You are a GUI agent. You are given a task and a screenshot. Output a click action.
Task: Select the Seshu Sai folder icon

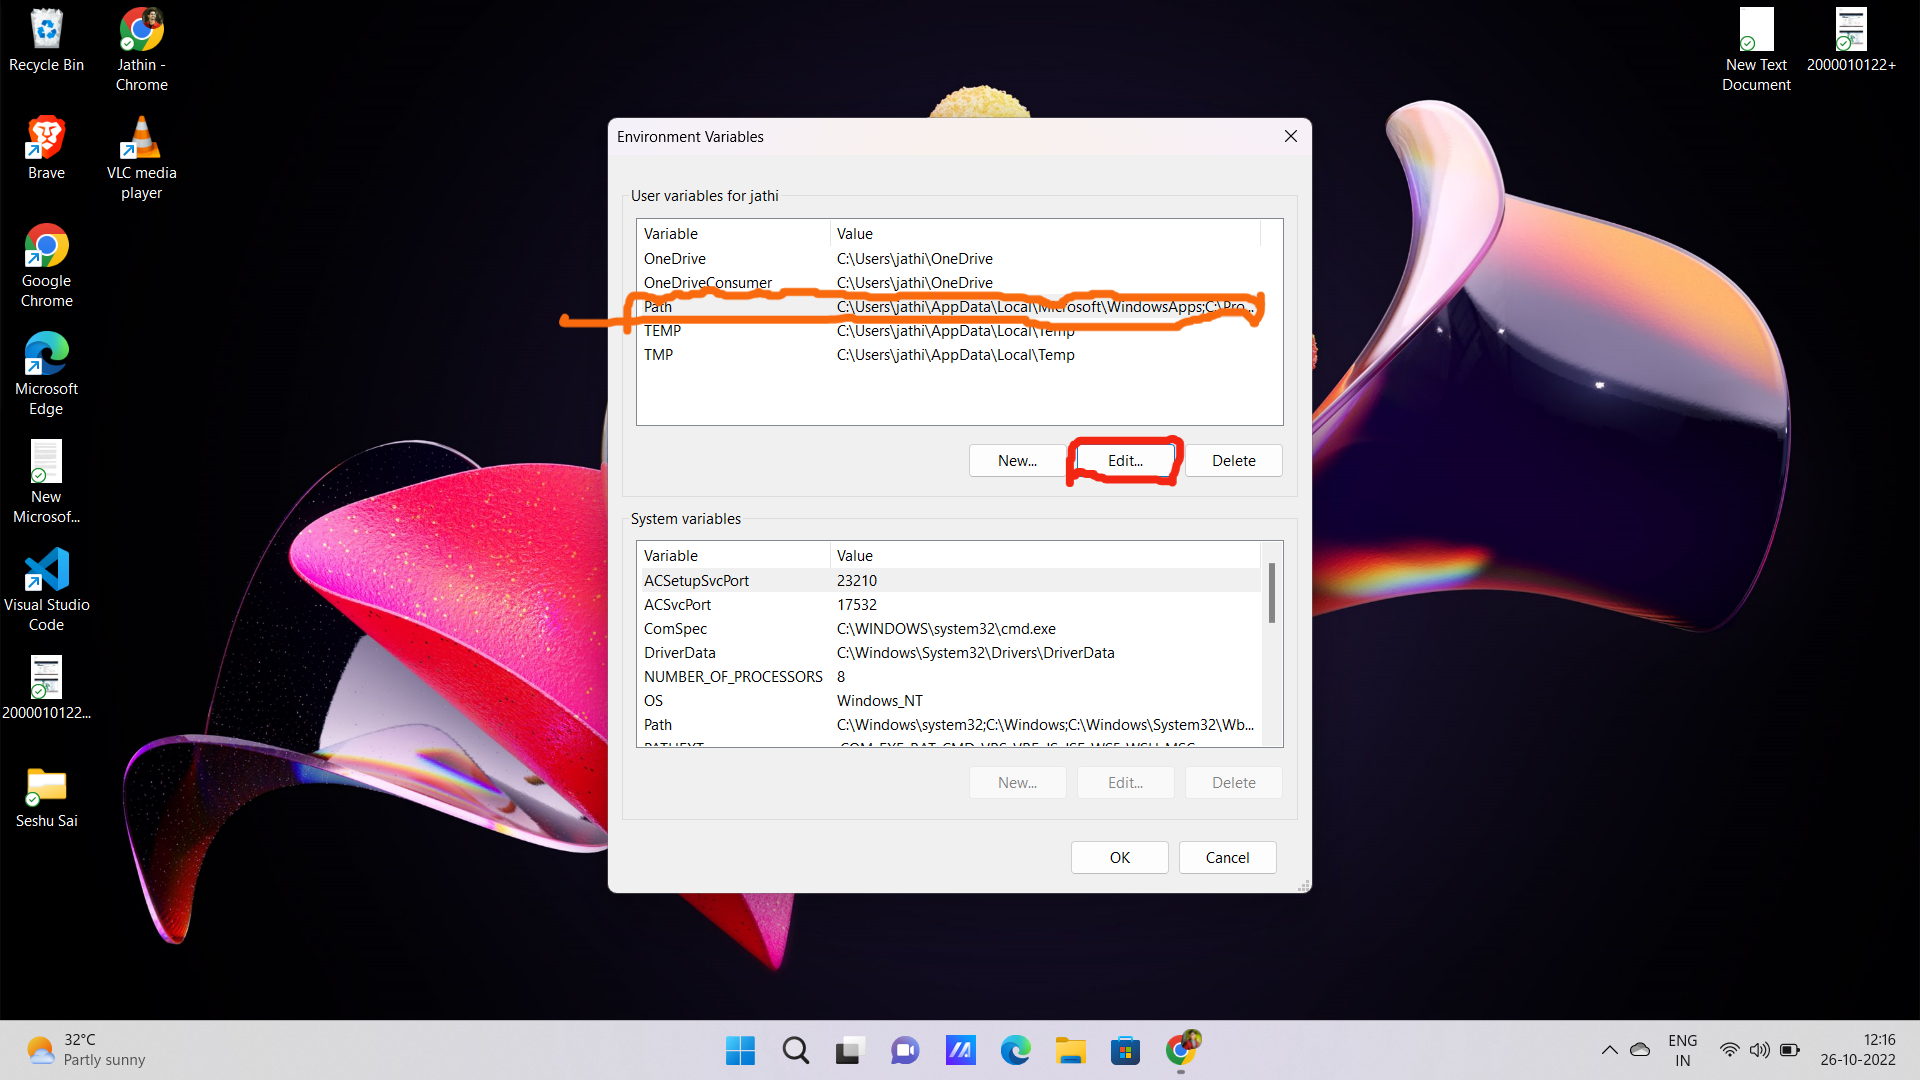(46, 798)
